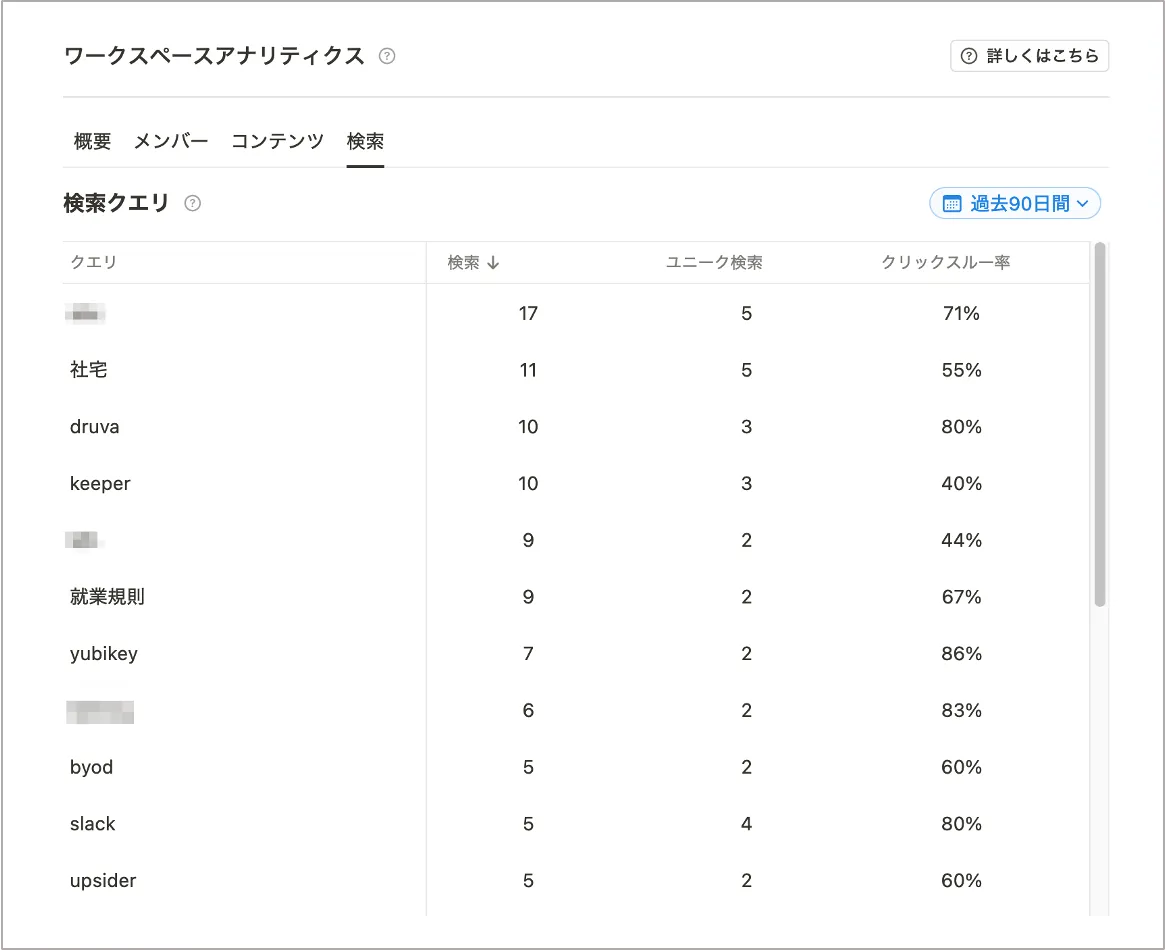
Task: Select the コンテンツ tab
Action: click(x=277, y=141)
